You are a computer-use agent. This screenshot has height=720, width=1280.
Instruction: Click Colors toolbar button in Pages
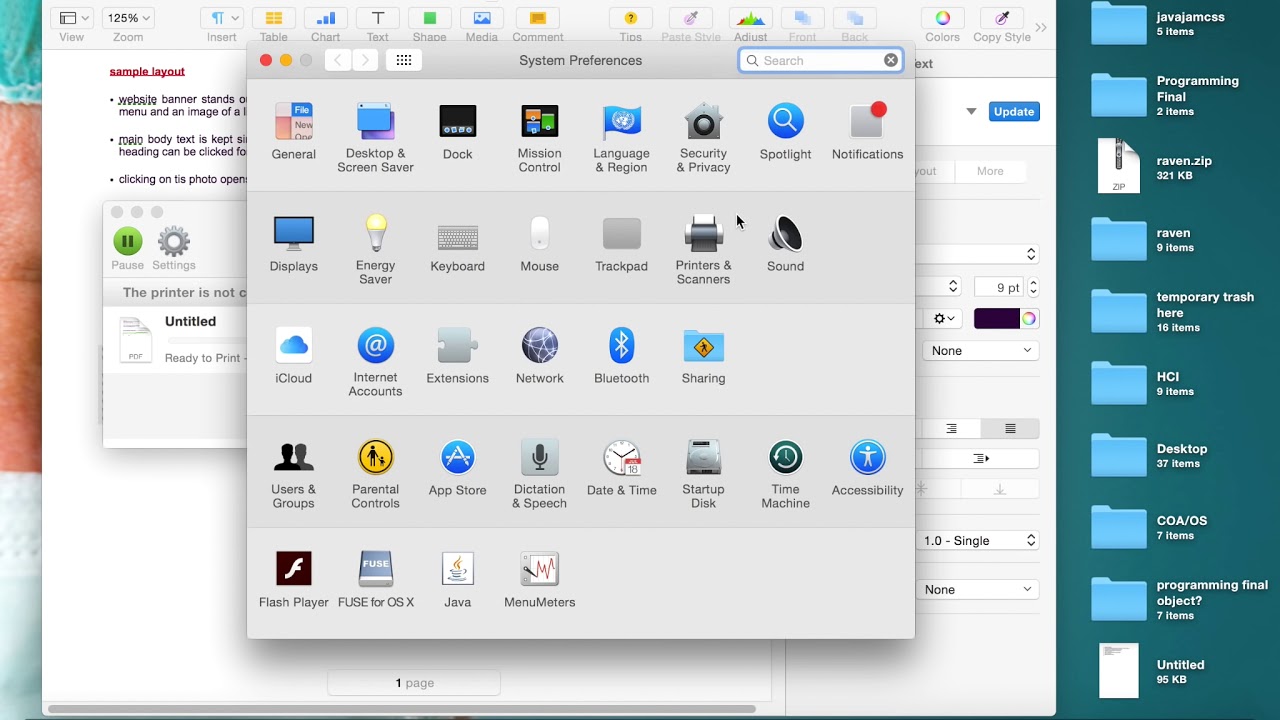[942, 25]
